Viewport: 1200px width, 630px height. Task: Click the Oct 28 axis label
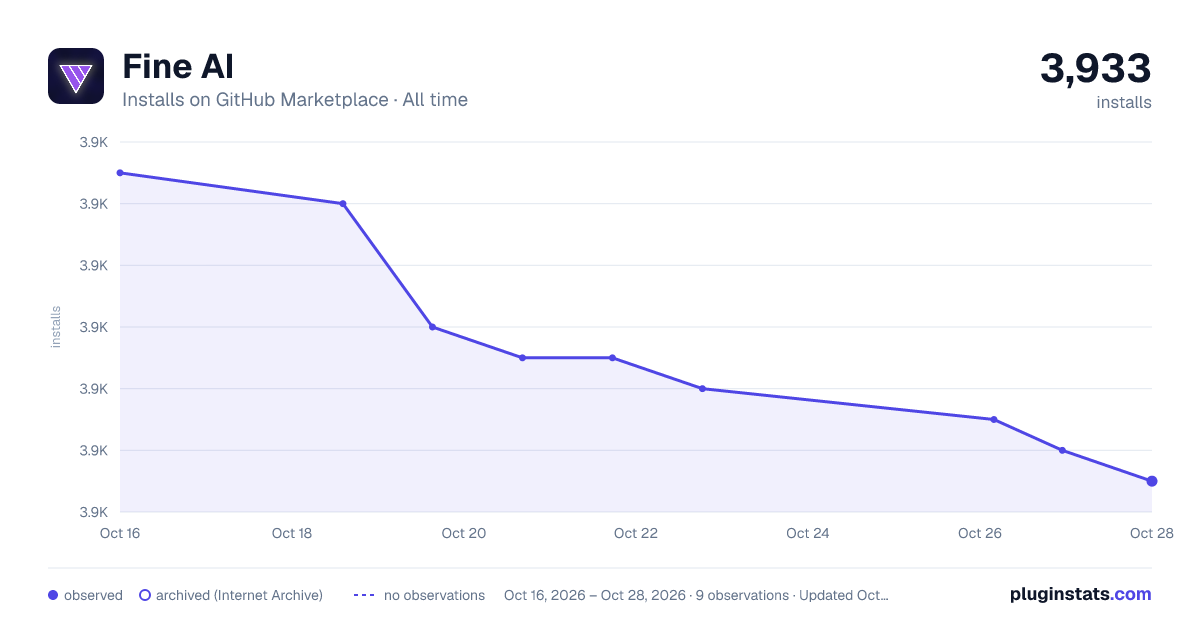point(1150,533)
